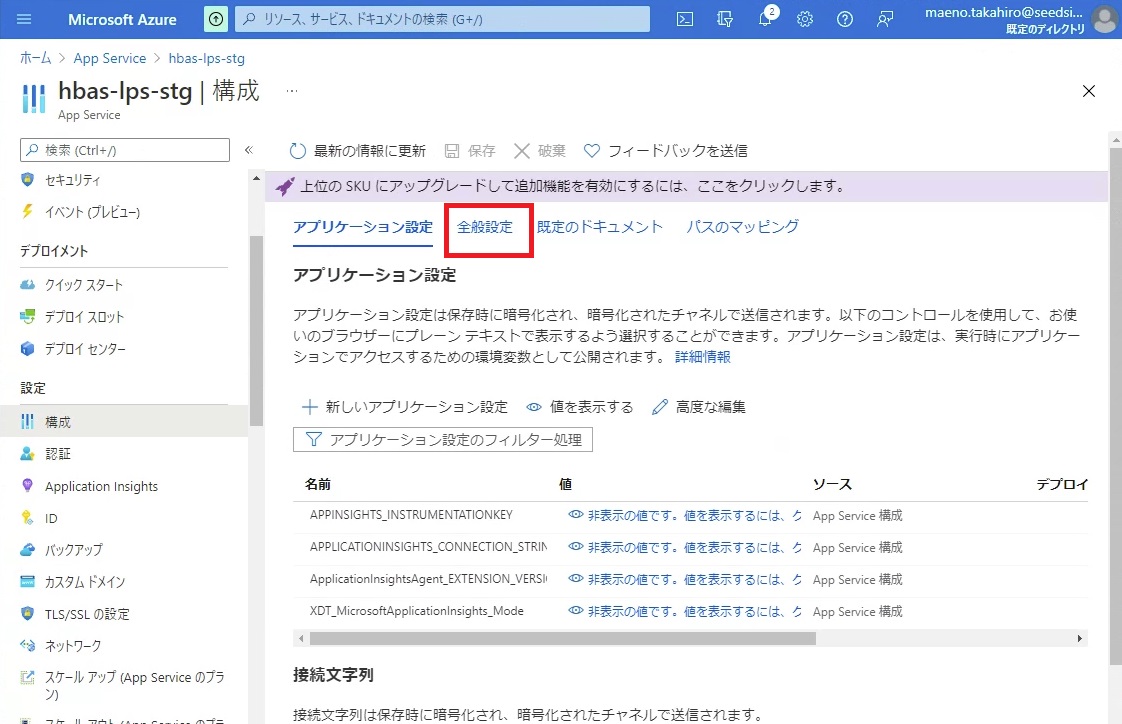Open Azure Cloud Shell icon

(685, 19)
